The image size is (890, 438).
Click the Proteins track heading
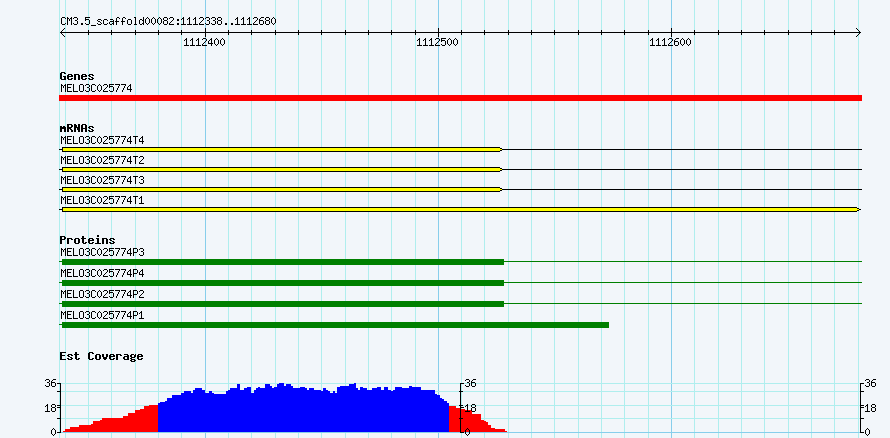point(87,240)
